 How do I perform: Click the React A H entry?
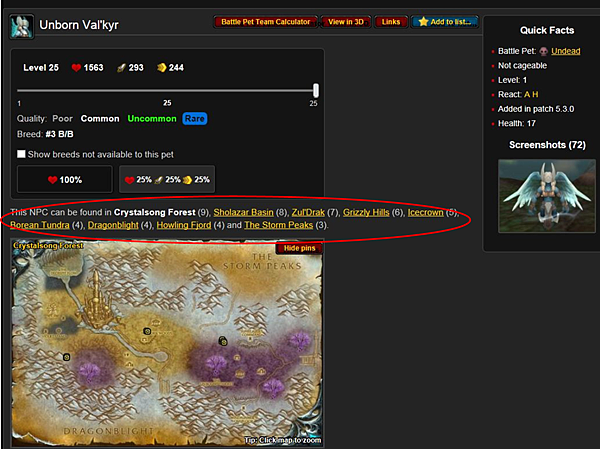coord(518,95)
